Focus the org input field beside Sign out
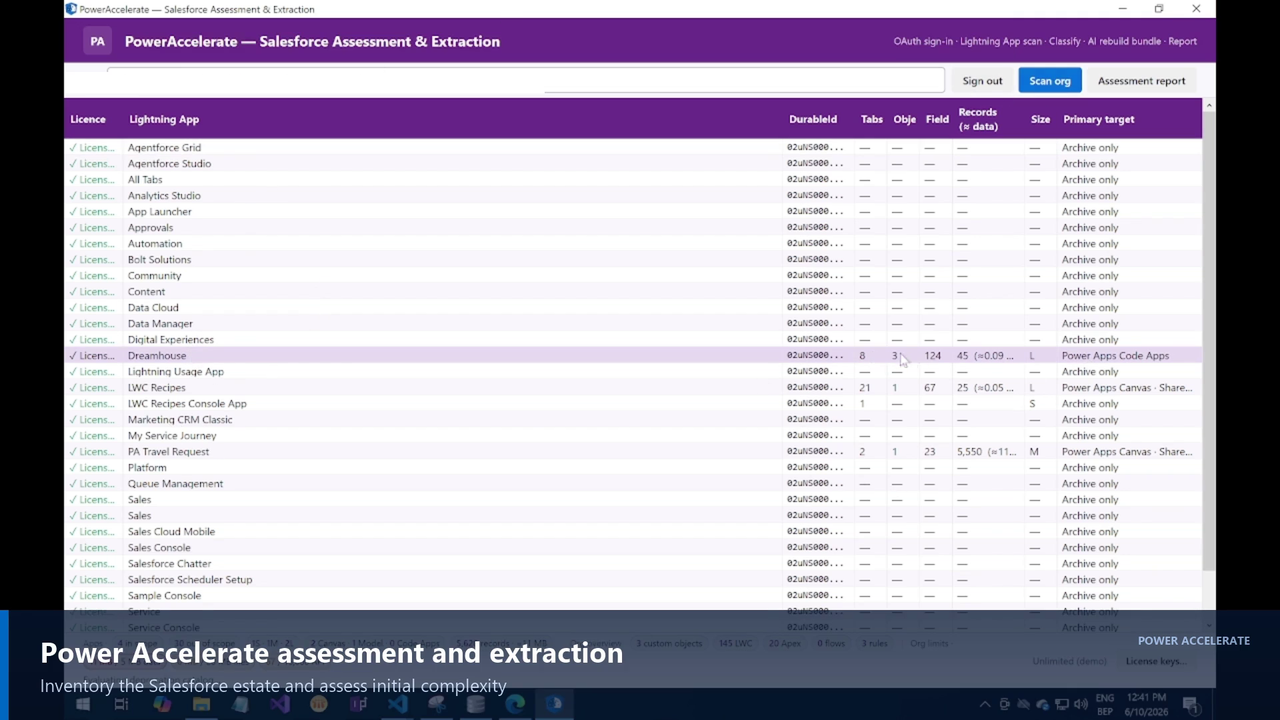 point(525,80)
